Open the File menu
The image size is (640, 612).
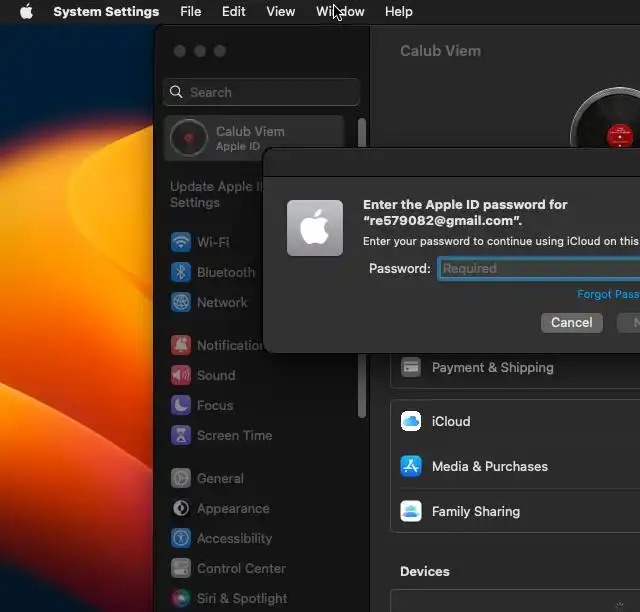[x=191, y=11]
